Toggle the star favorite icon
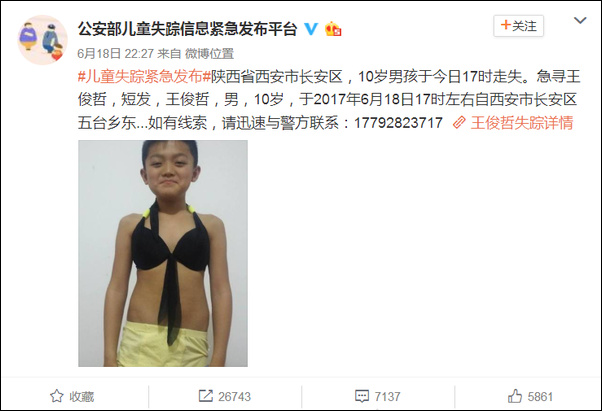The image size is (602, 411). (x=56, y=396)
